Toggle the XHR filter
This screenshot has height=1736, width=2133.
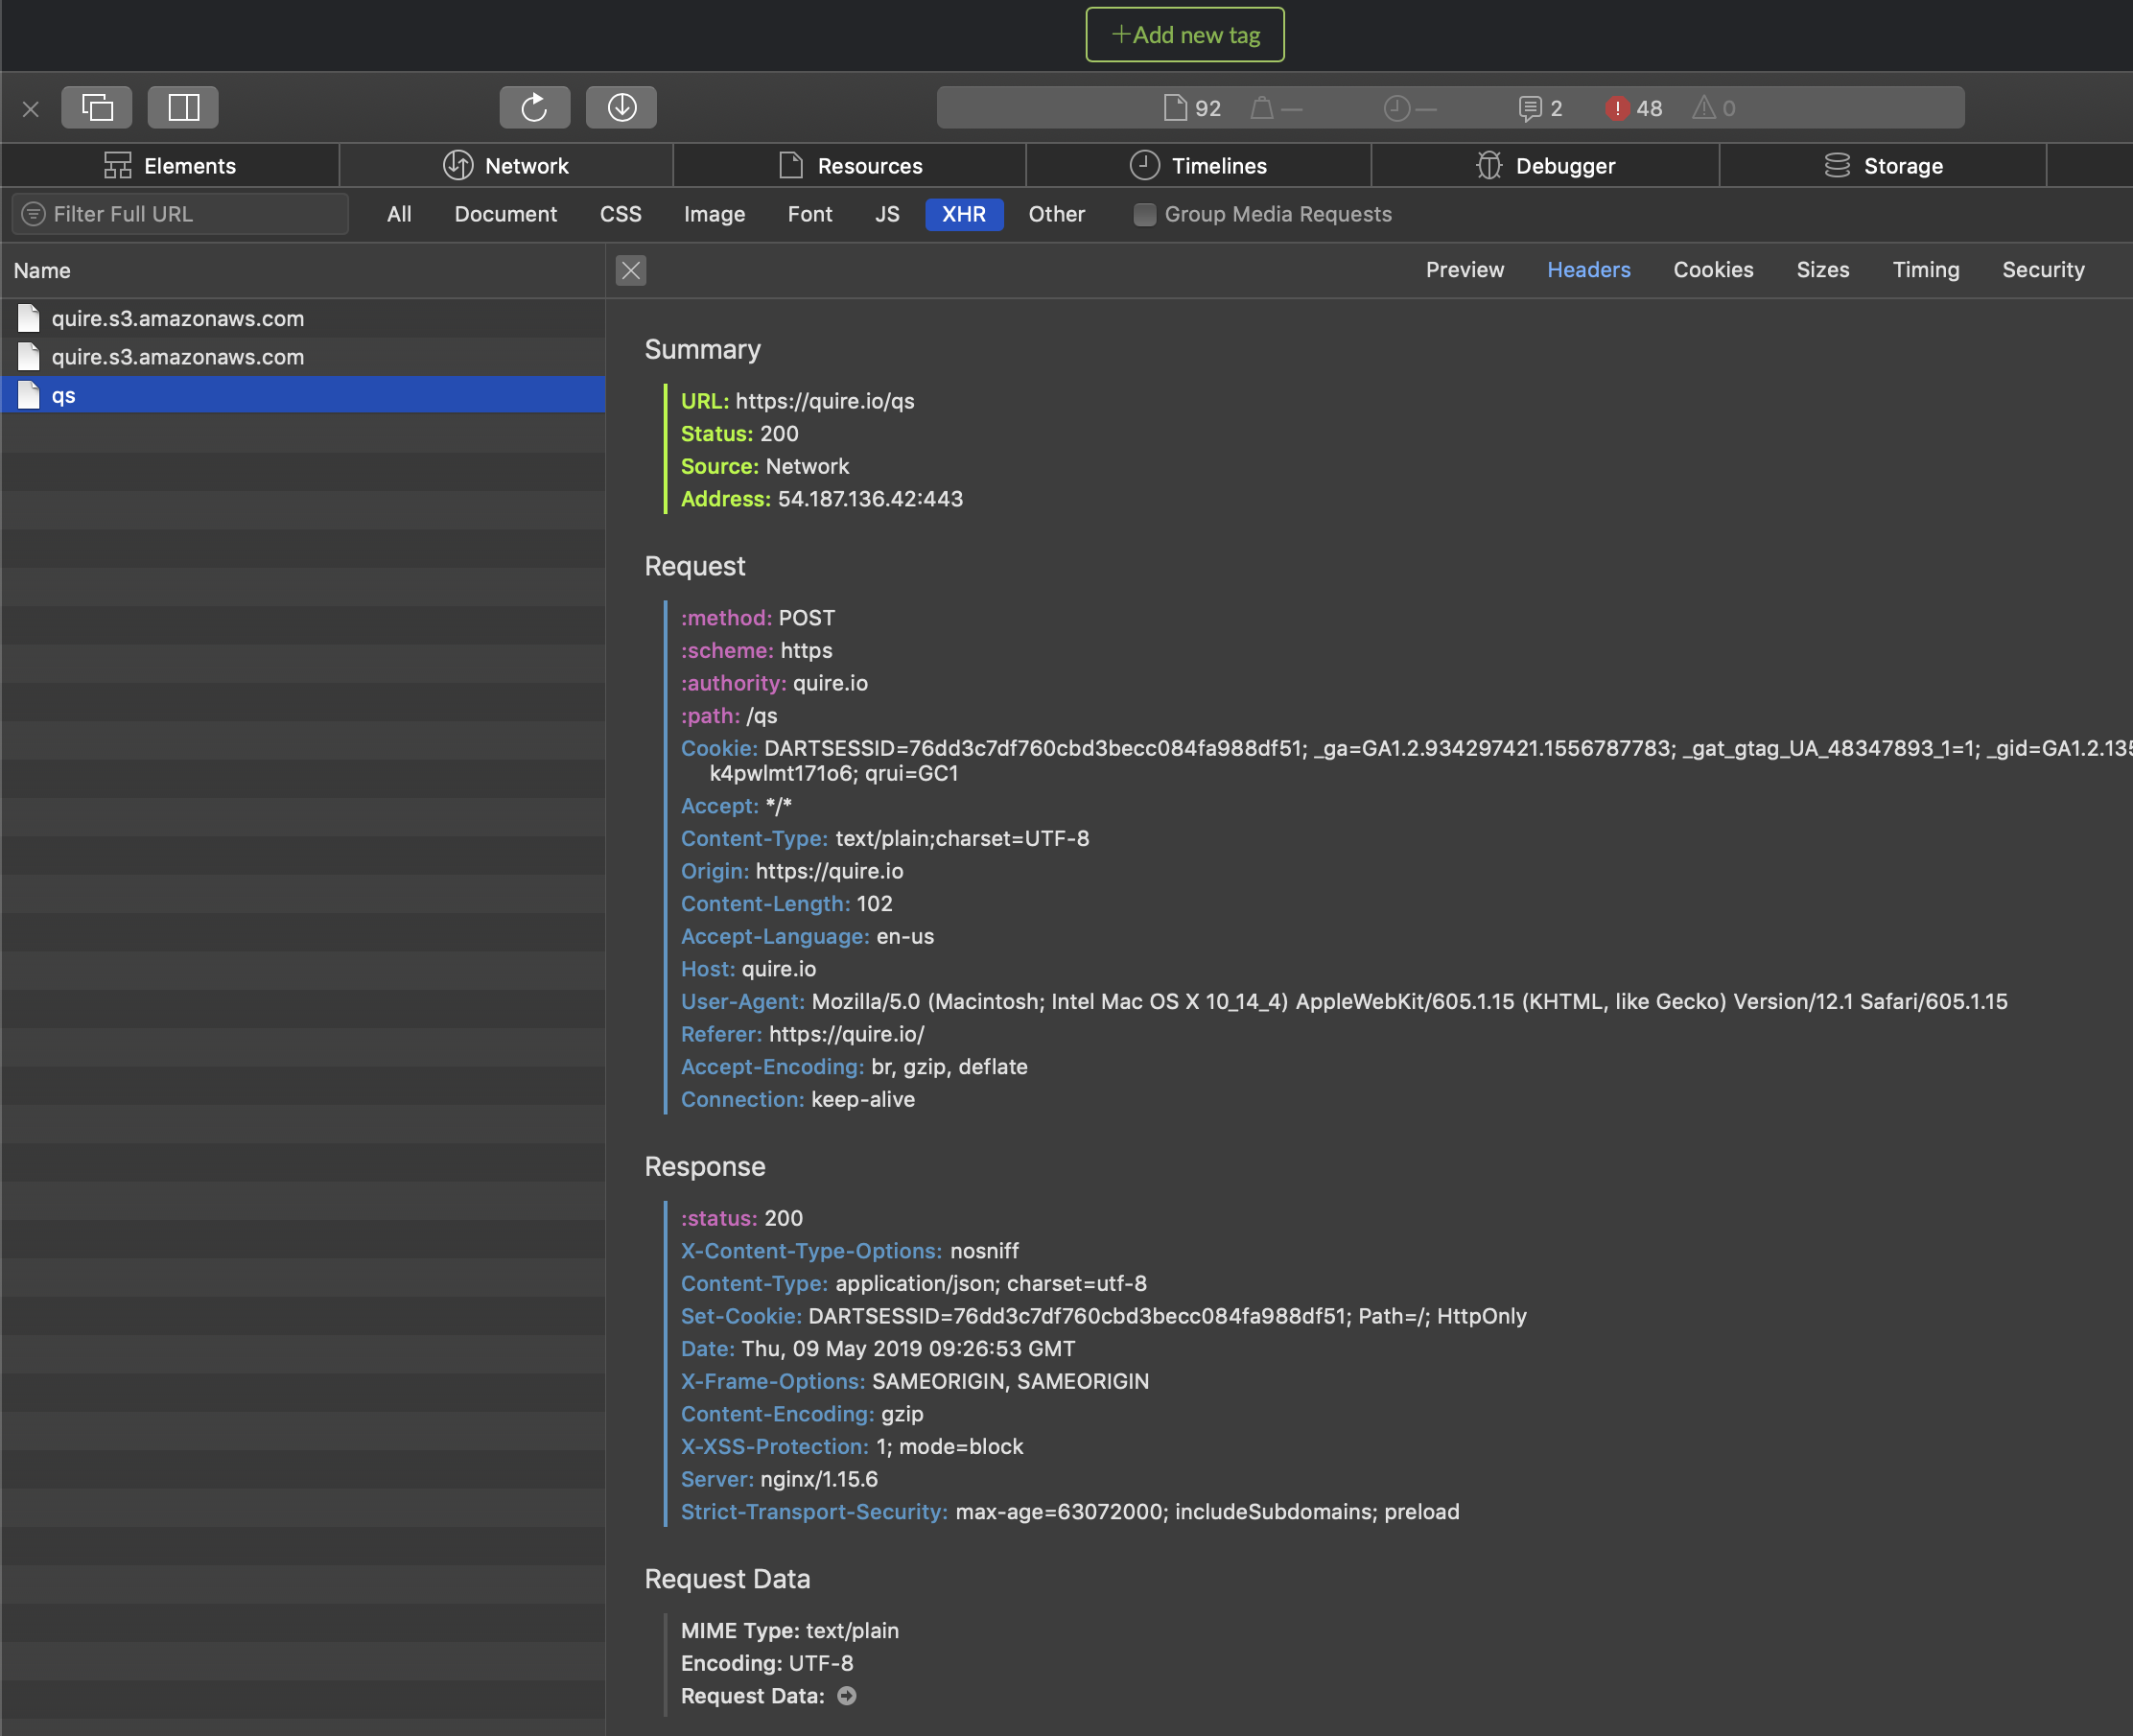coord(964,214)
